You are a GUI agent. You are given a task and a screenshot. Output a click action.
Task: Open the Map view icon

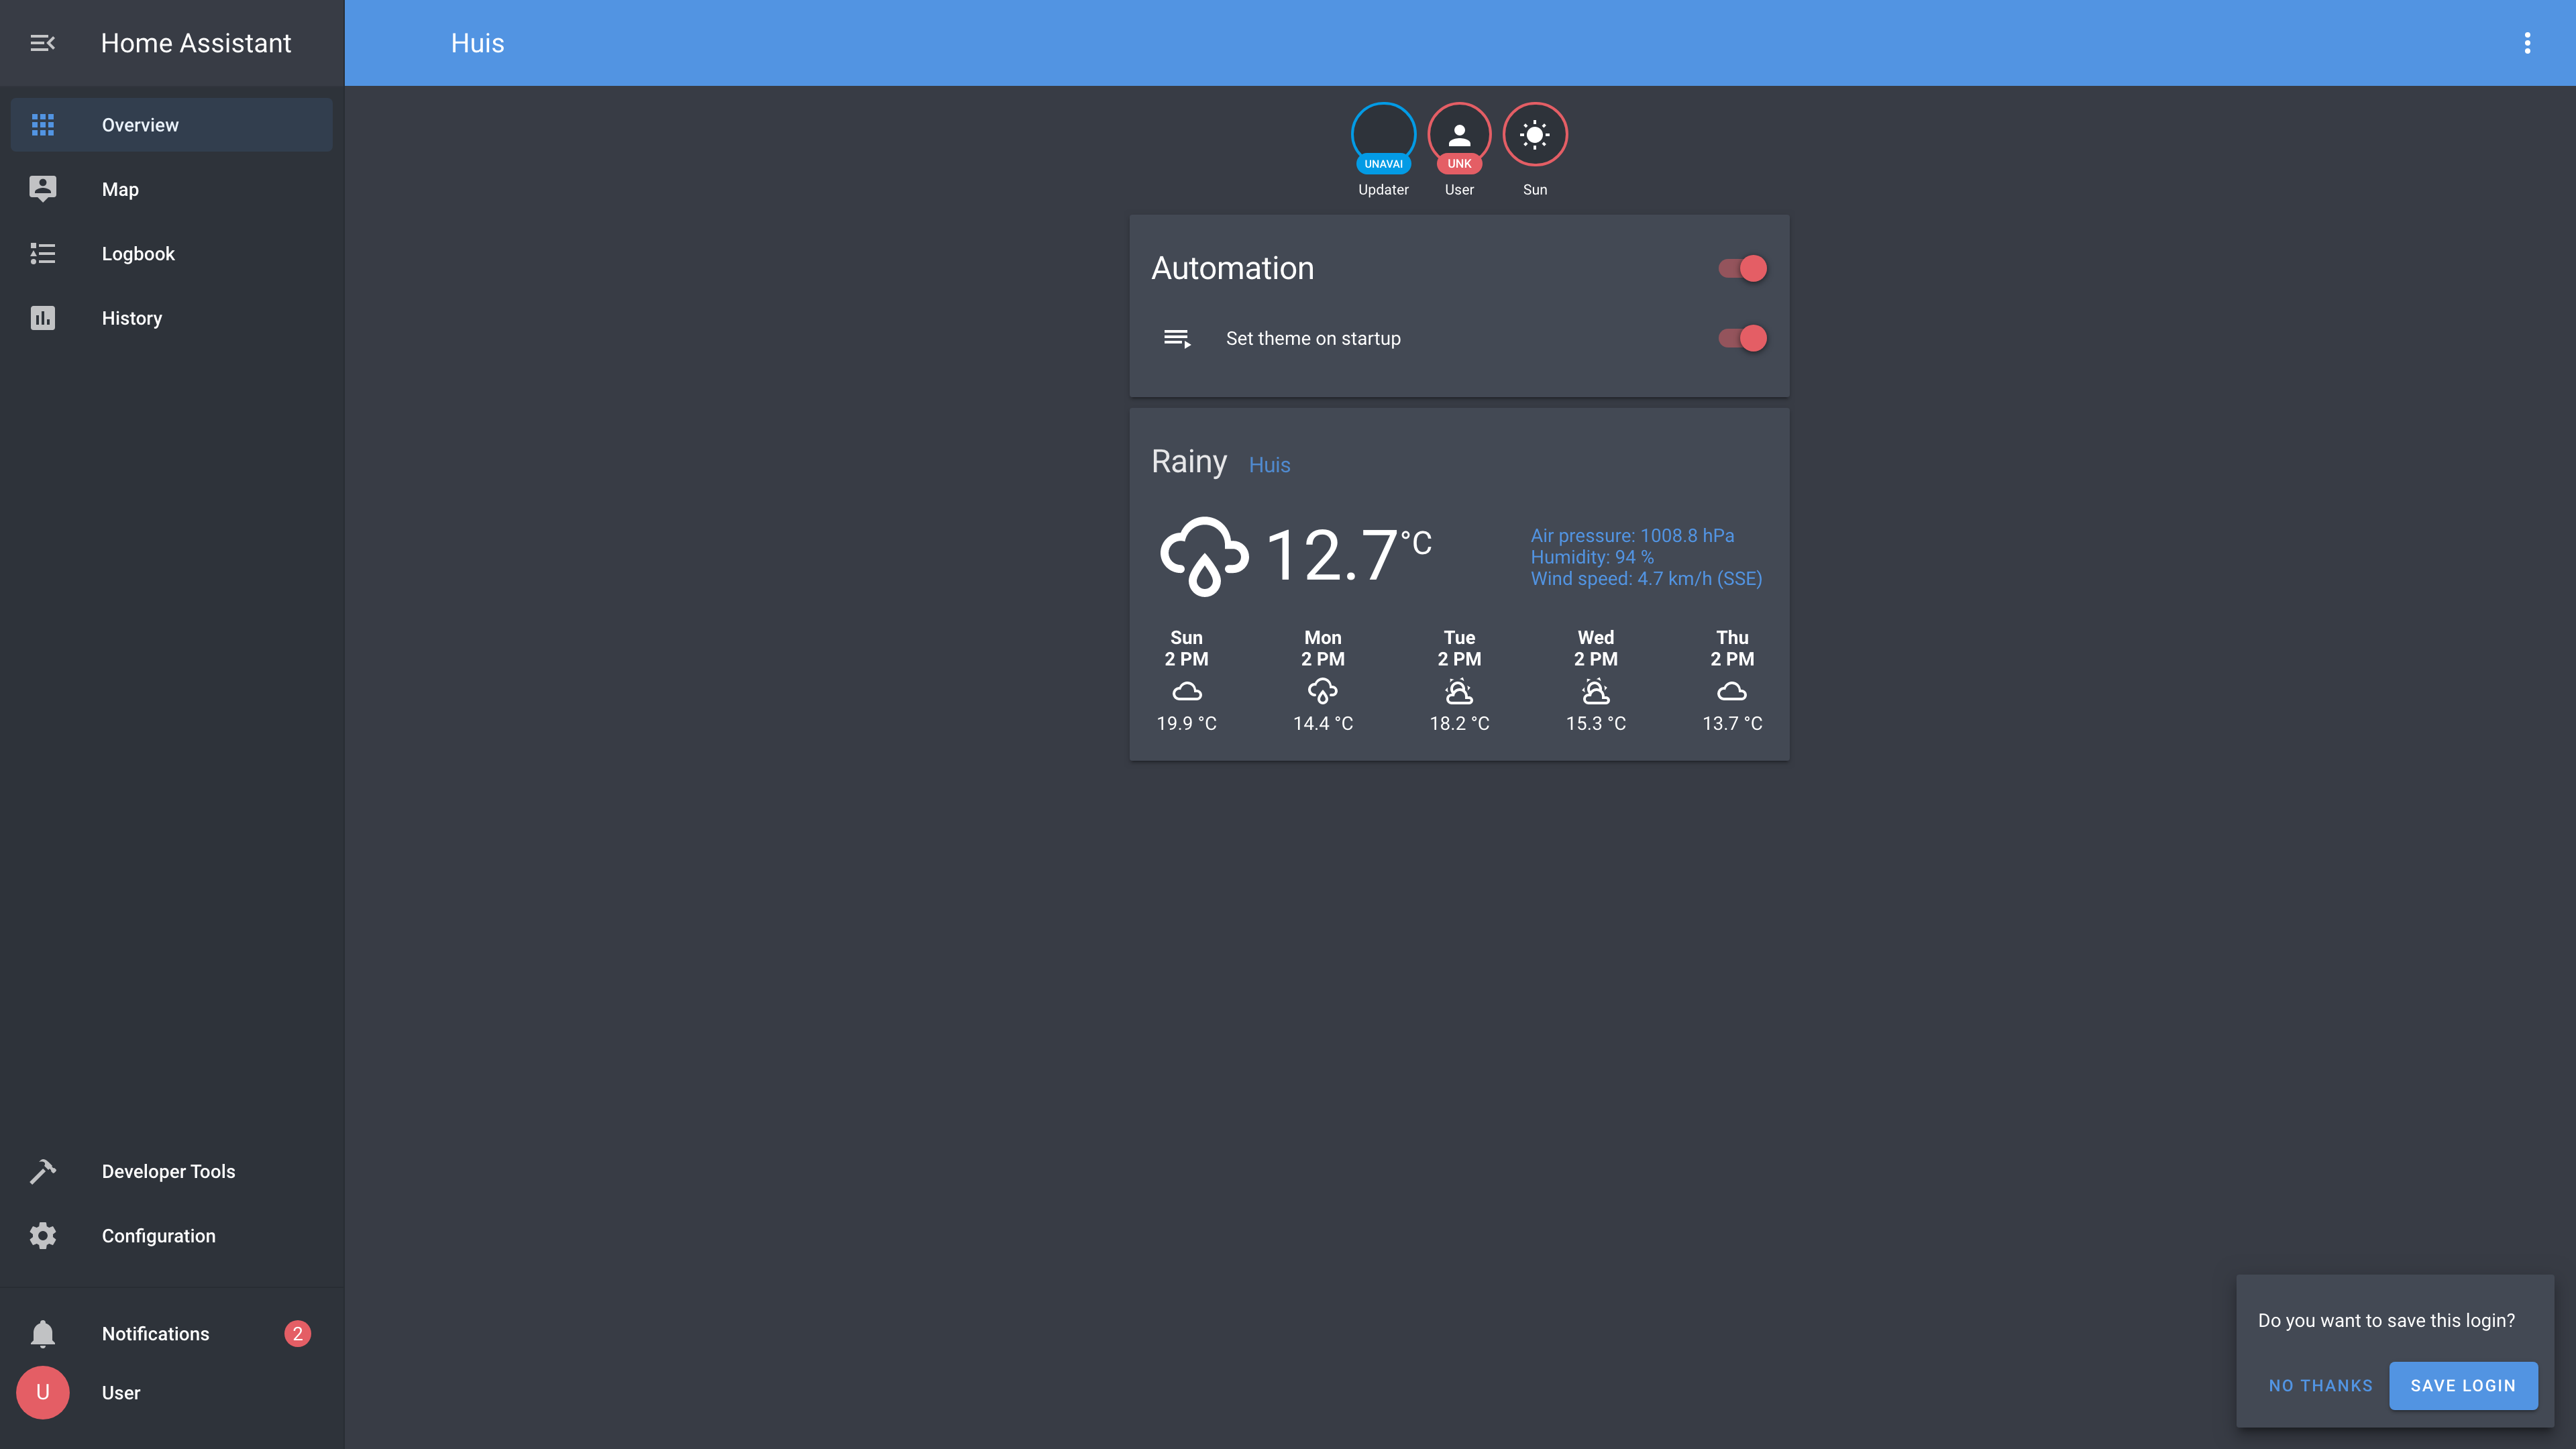pyautogui.click(x=42, y=189)
